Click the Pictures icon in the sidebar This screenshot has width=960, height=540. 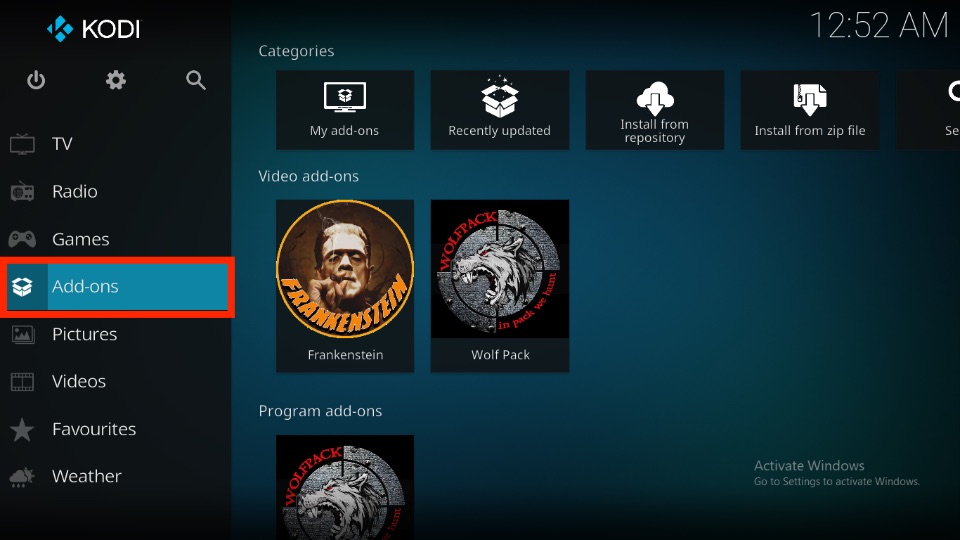coord(23,334)
